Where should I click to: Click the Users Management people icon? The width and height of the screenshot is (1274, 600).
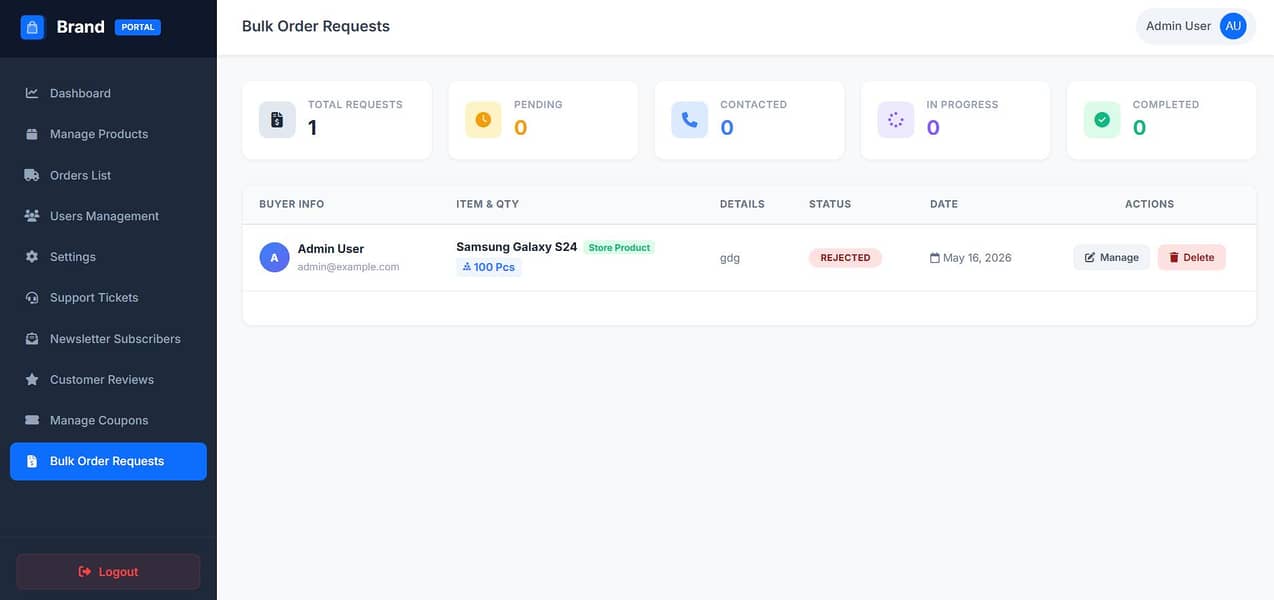pyautogui.click(x=32, y=216)
